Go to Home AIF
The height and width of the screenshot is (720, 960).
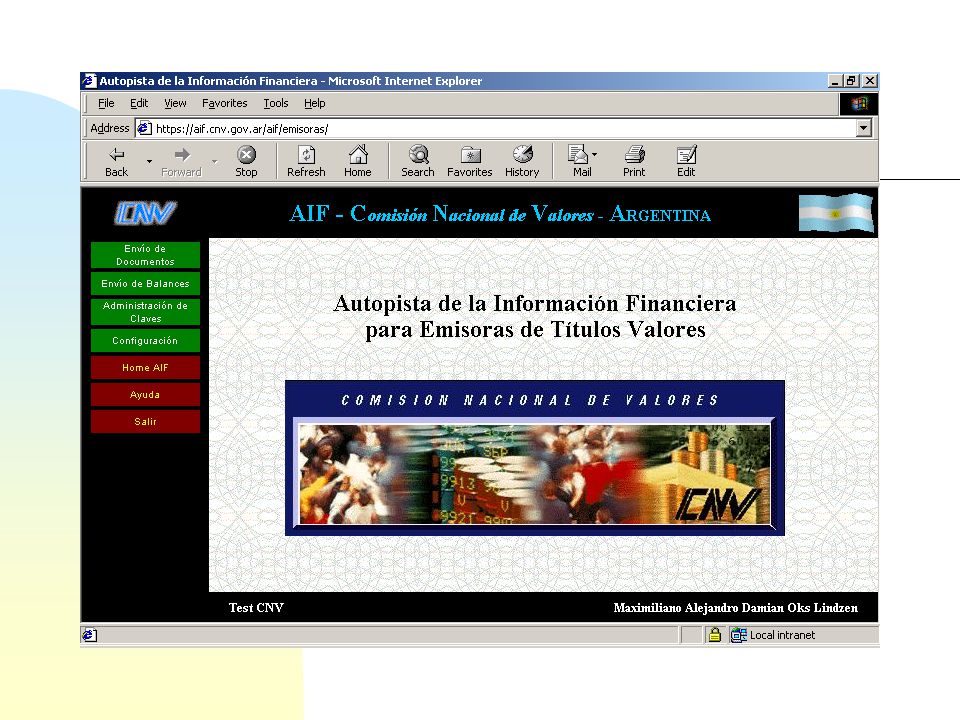pyautogui.click(x=145, y=367)
